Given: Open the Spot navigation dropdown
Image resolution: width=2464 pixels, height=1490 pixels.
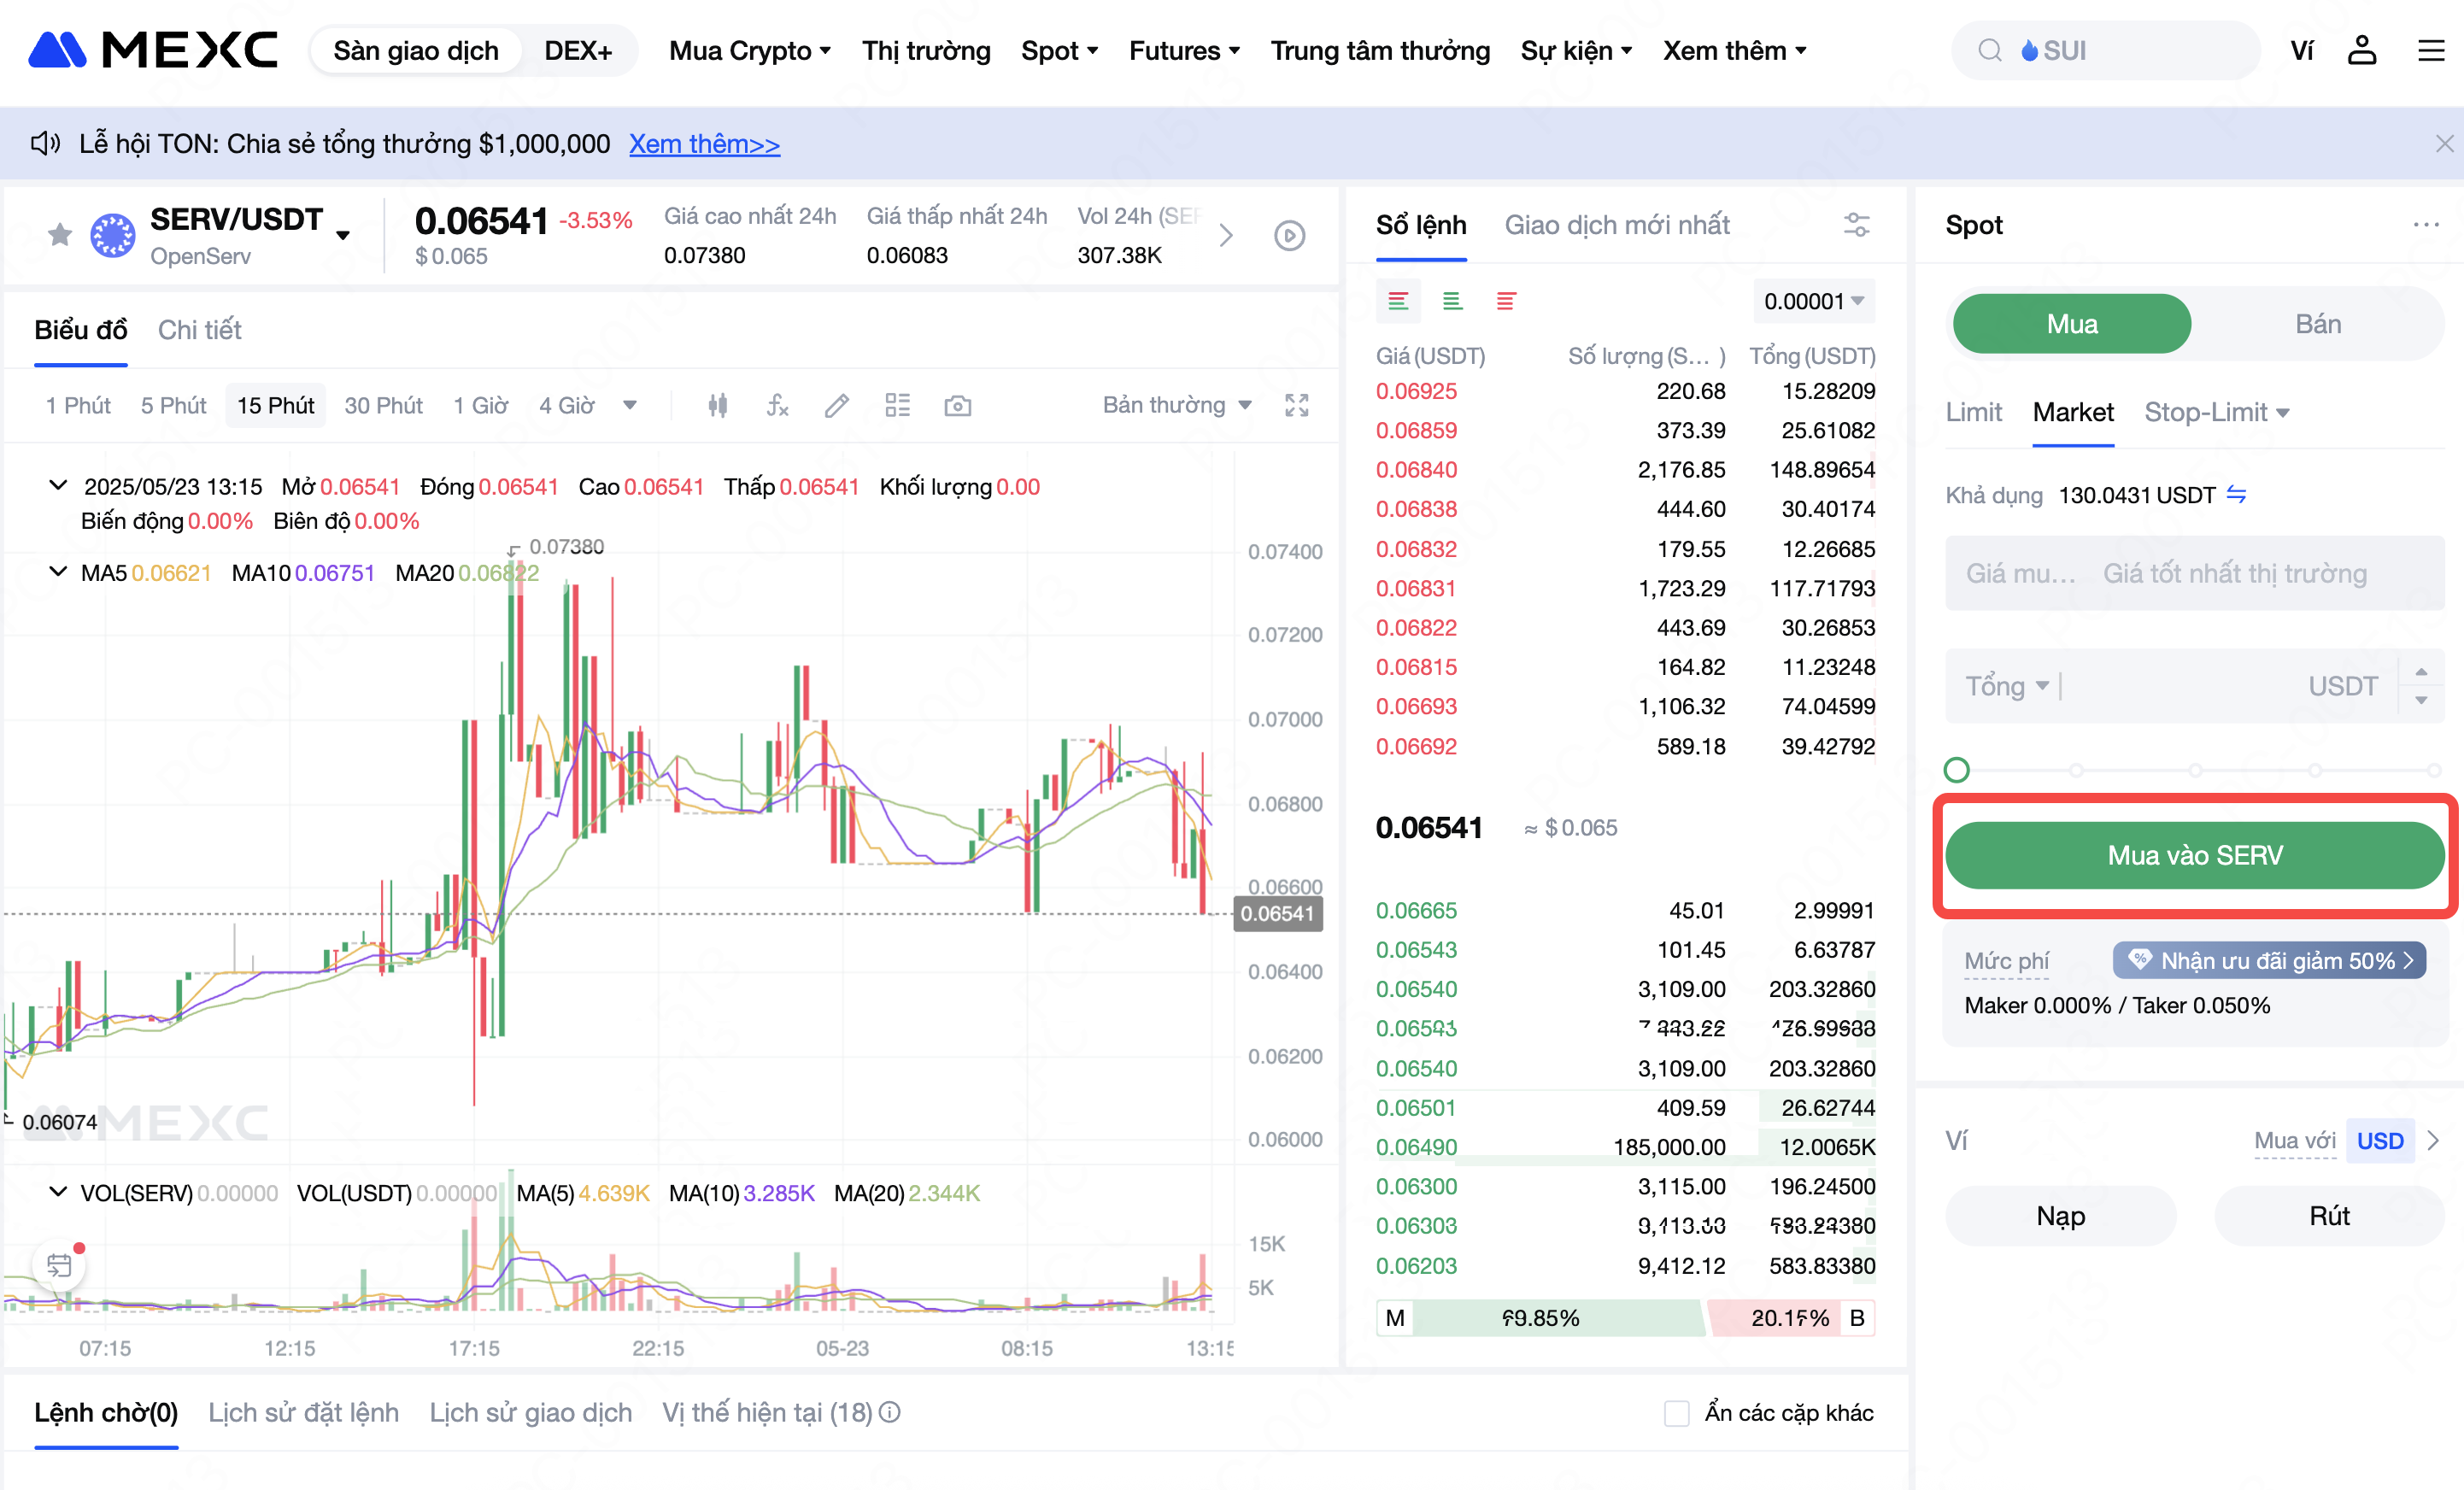Looking at the screenshot, I should [x=1059, y=50].
